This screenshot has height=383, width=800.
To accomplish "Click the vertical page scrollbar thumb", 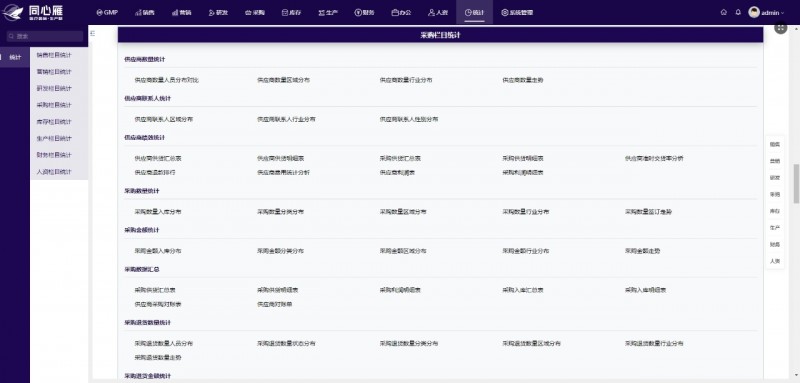I will (796, 184).
